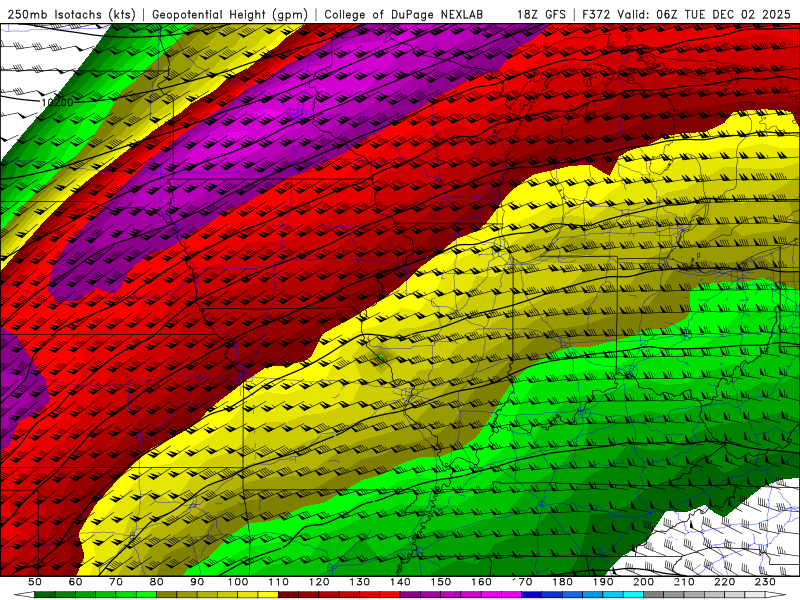Click the dark blue swatch beginning the blue range

532,595
